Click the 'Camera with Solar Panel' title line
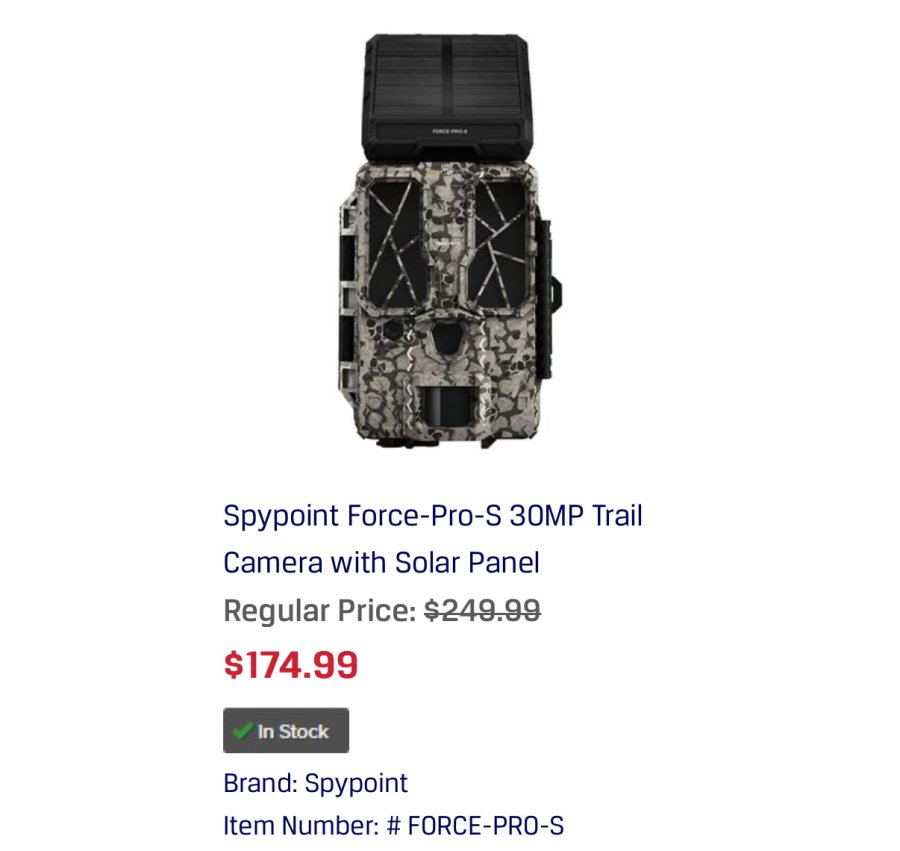 pos(381,562)
